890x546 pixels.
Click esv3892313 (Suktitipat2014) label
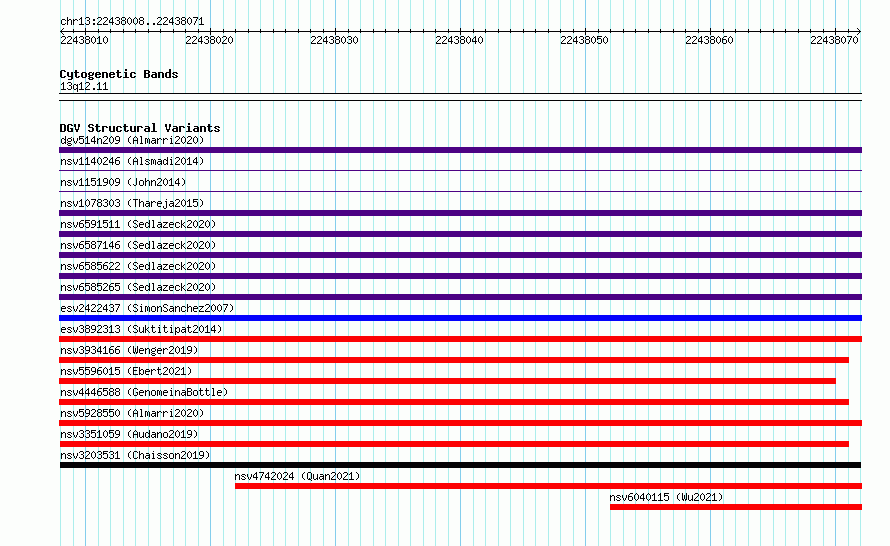(x=141, y=329)
